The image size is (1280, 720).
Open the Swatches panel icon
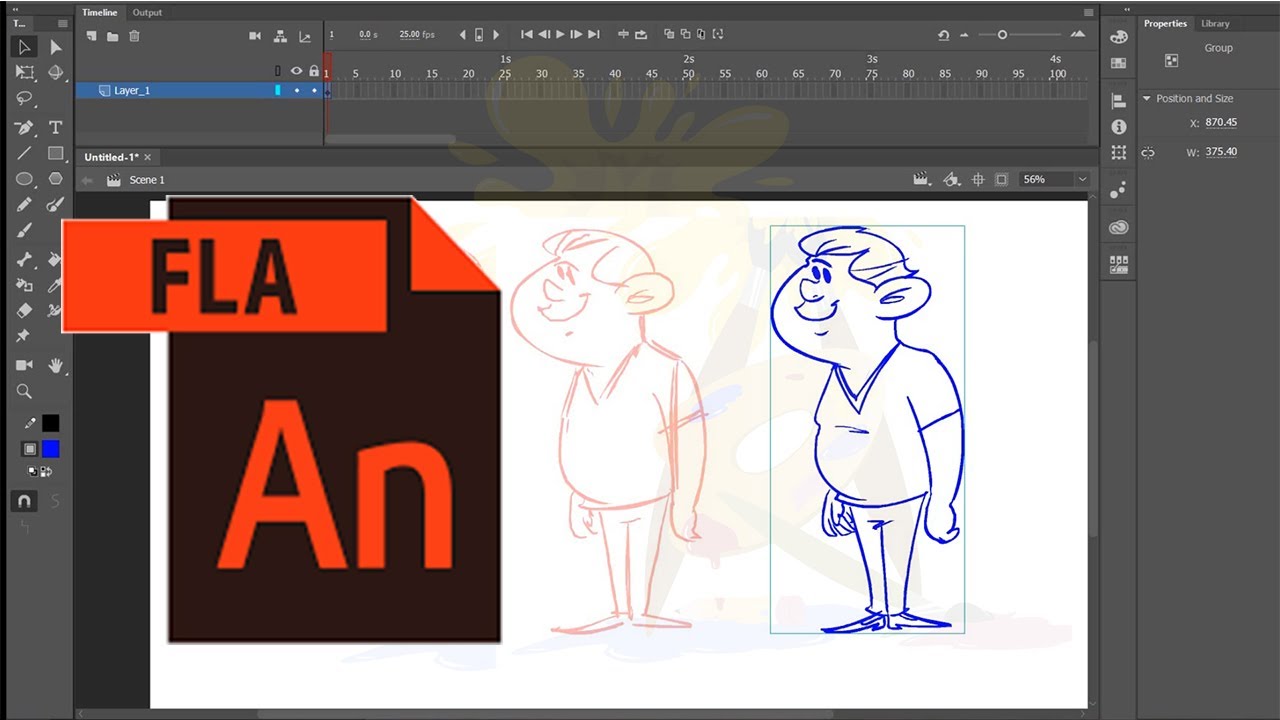coord(1119,63)
